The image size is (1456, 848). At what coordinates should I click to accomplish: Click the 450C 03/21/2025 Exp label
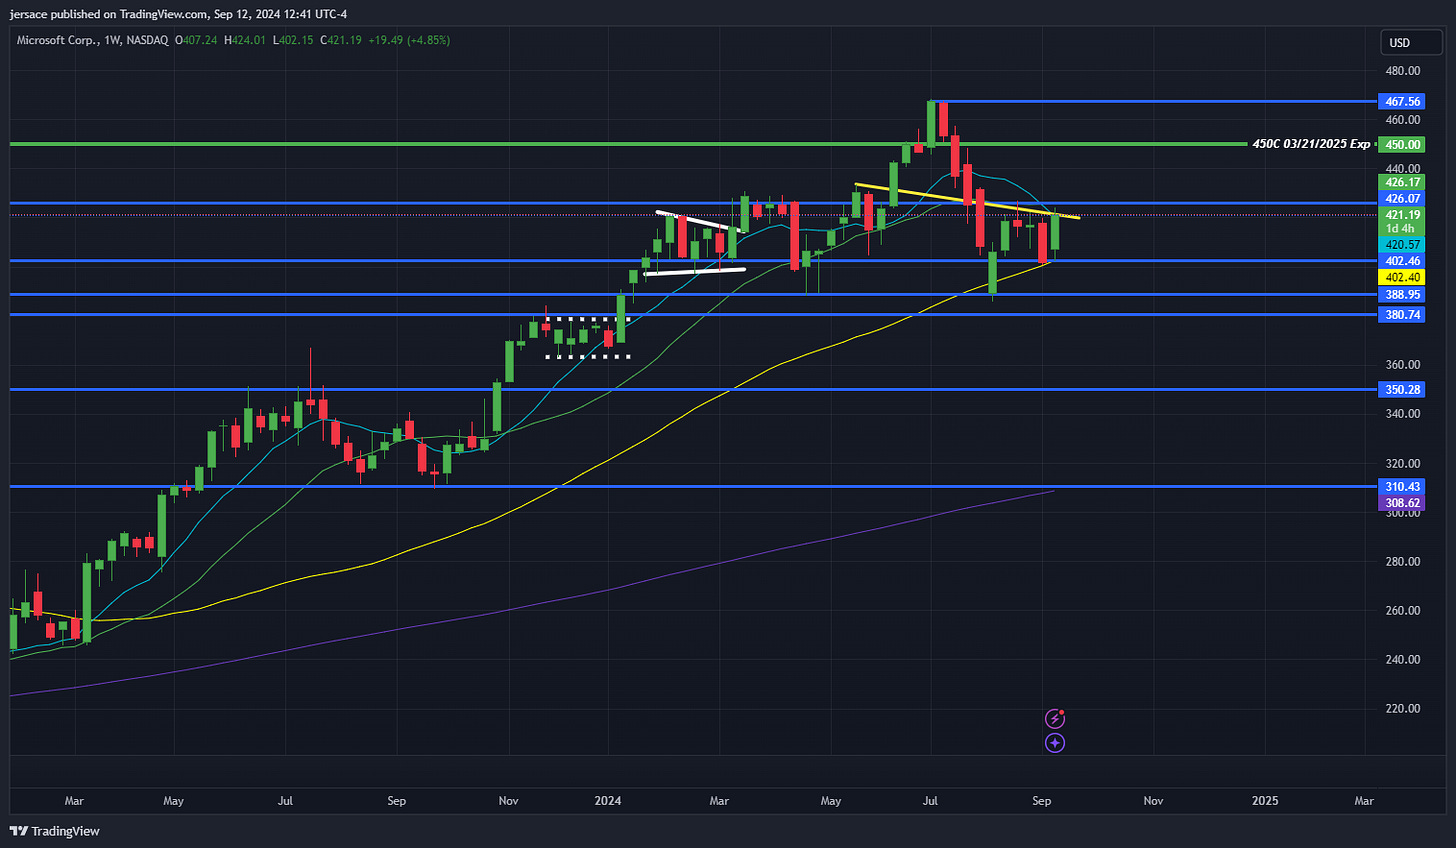click(x=1311, y=144)
